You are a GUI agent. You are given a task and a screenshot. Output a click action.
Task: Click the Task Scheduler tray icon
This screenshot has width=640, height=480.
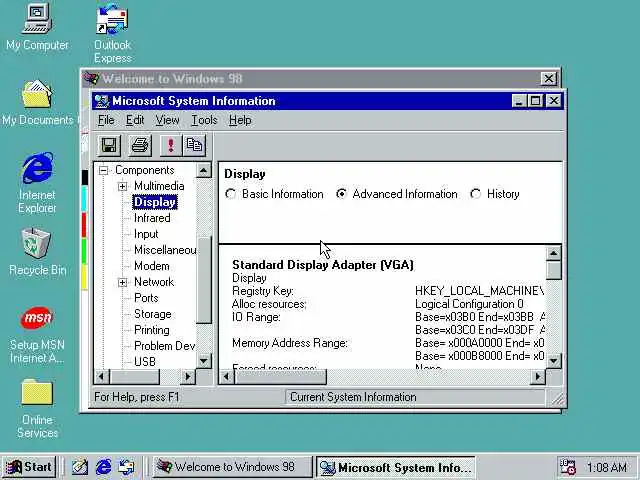coord(567,467)
